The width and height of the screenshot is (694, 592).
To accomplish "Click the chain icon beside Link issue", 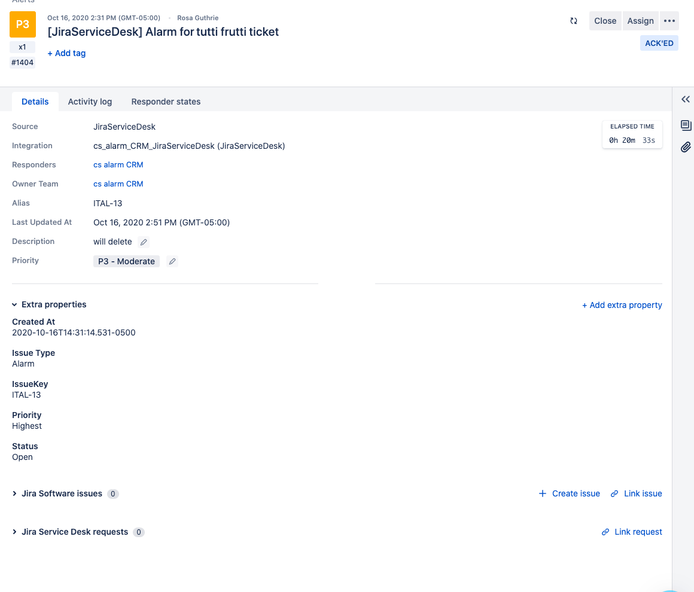I will point(614,493).
